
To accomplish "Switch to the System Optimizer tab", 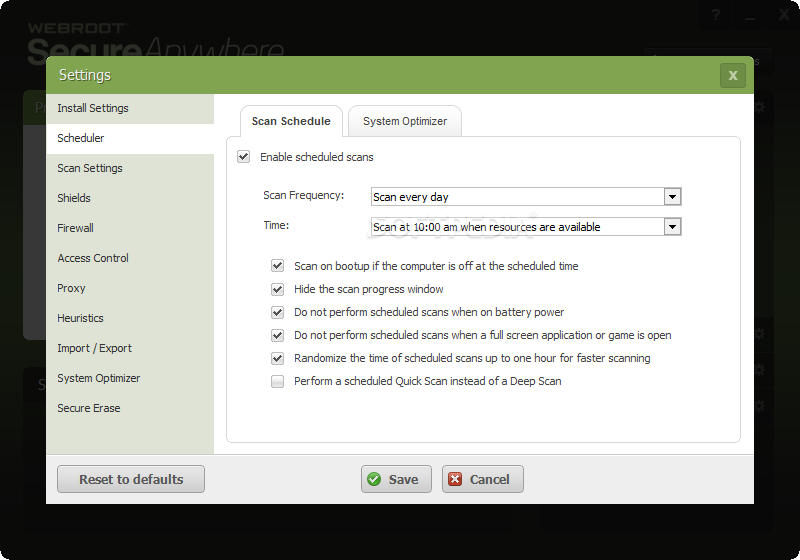I will click(x=405, y=121).
